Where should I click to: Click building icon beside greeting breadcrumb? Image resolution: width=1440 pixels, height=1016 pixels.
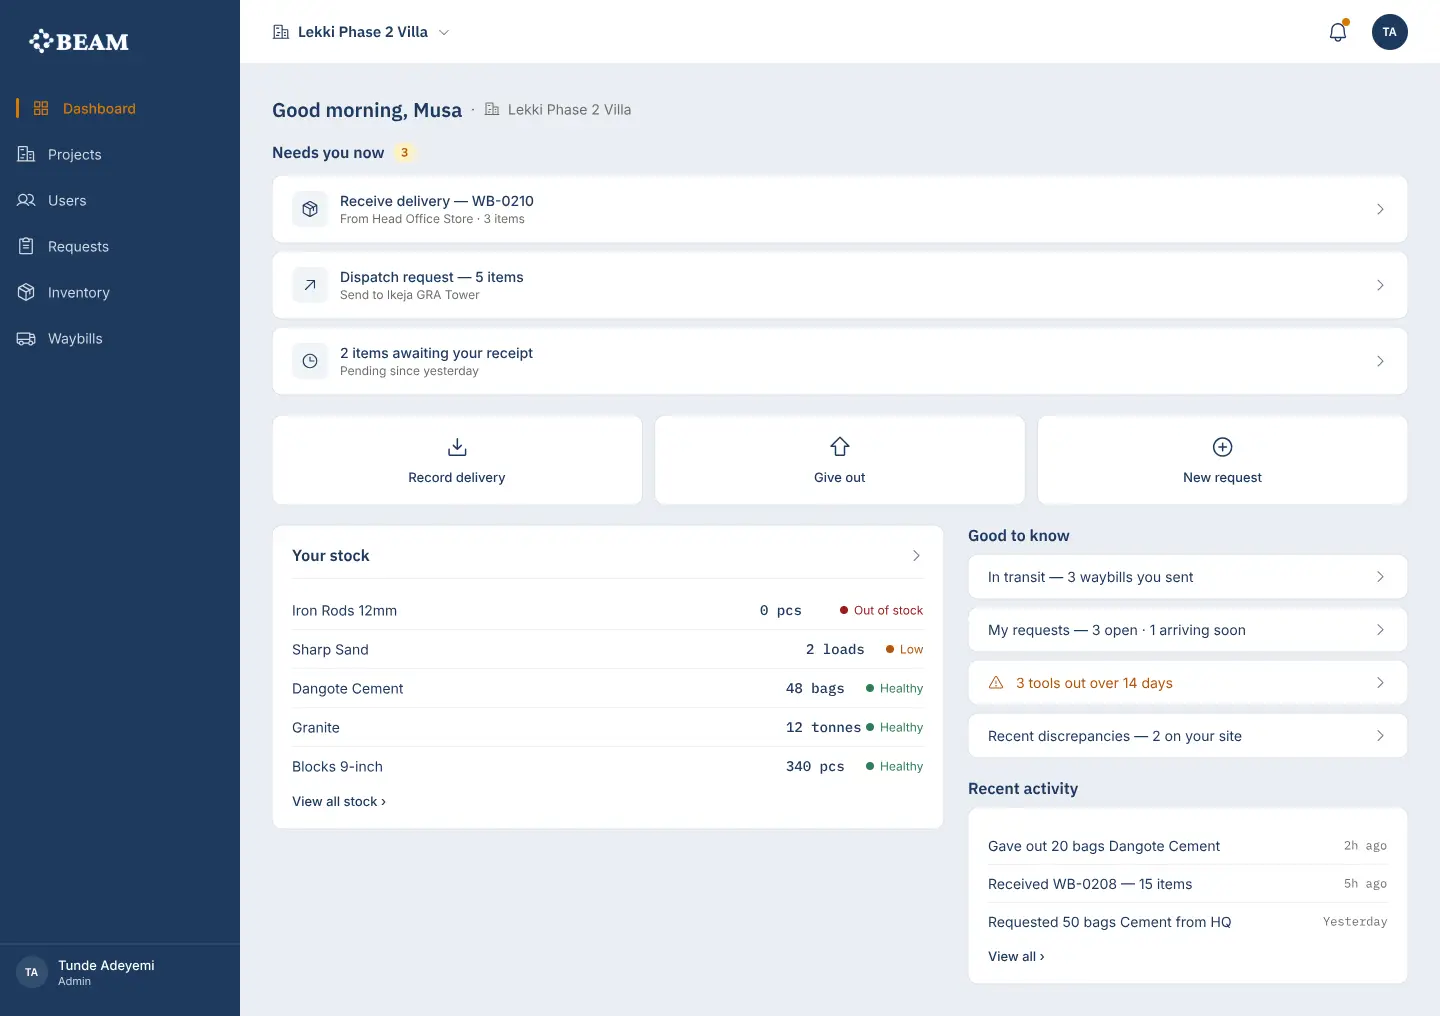[x=492, y=109]
